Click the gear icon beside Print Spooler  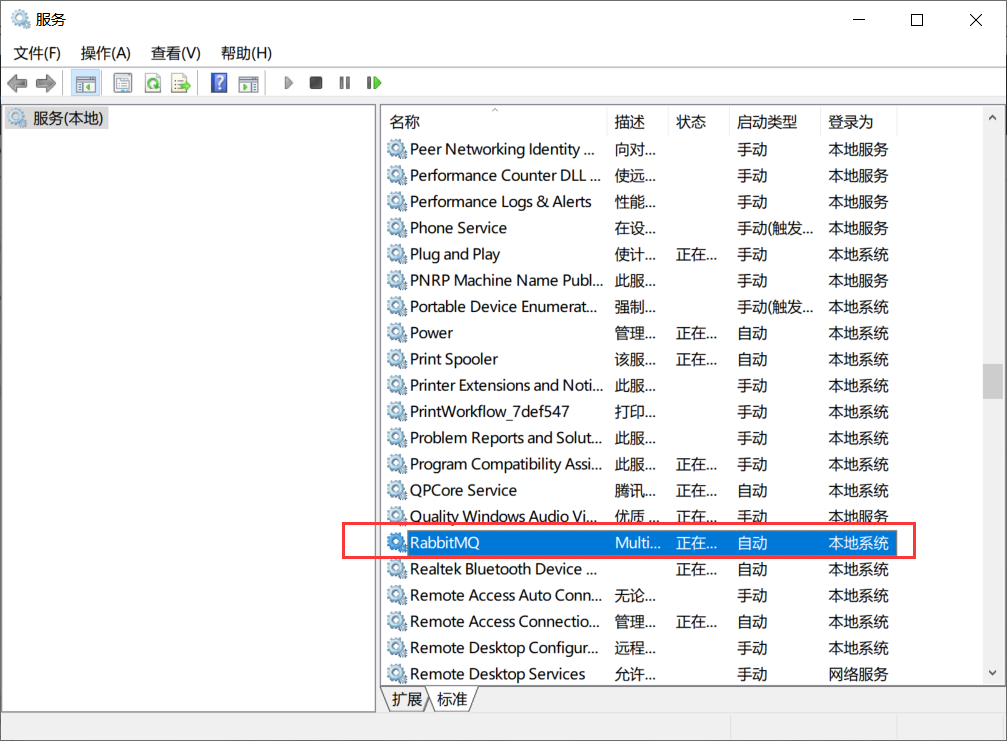click(397, 359)
